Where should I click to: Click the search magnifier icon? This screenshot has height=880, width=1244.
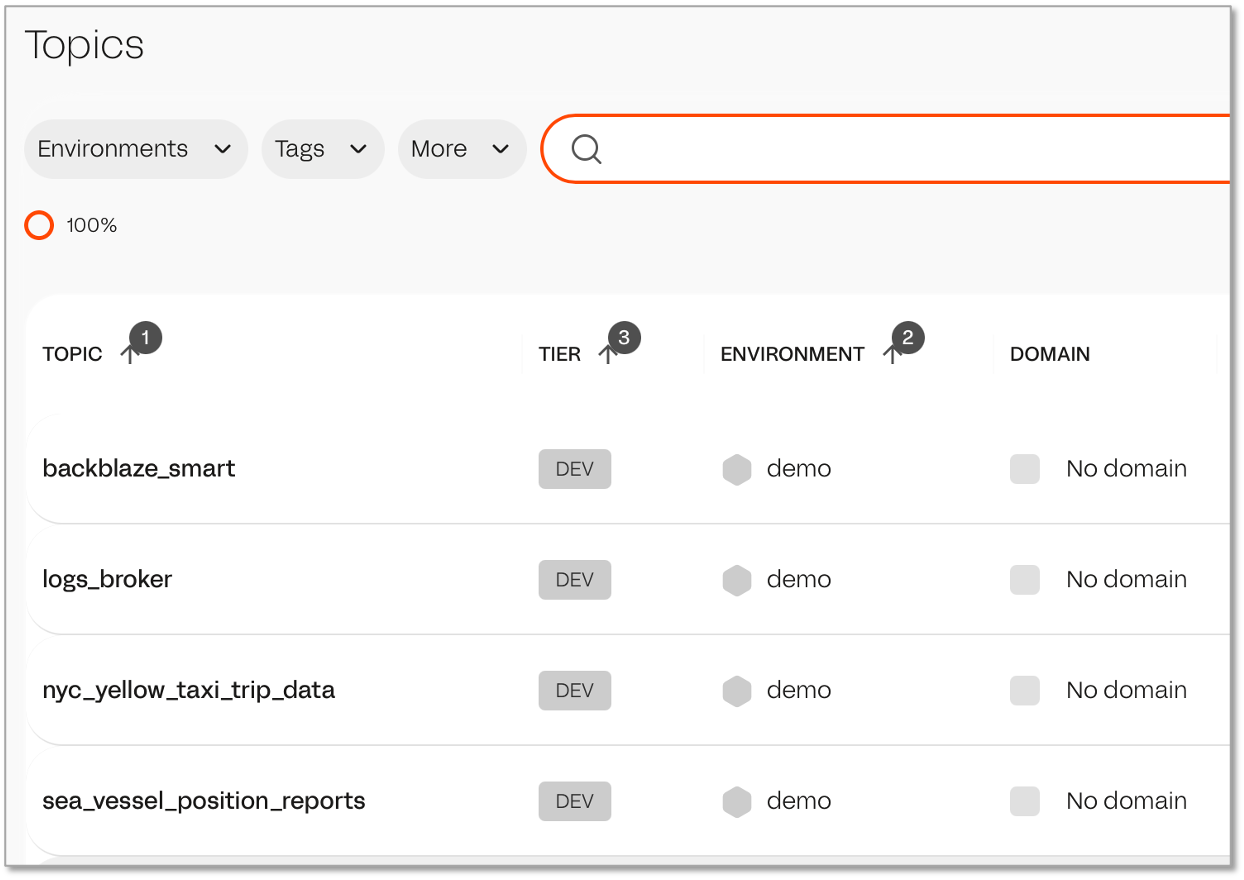(x=586, y=149)
